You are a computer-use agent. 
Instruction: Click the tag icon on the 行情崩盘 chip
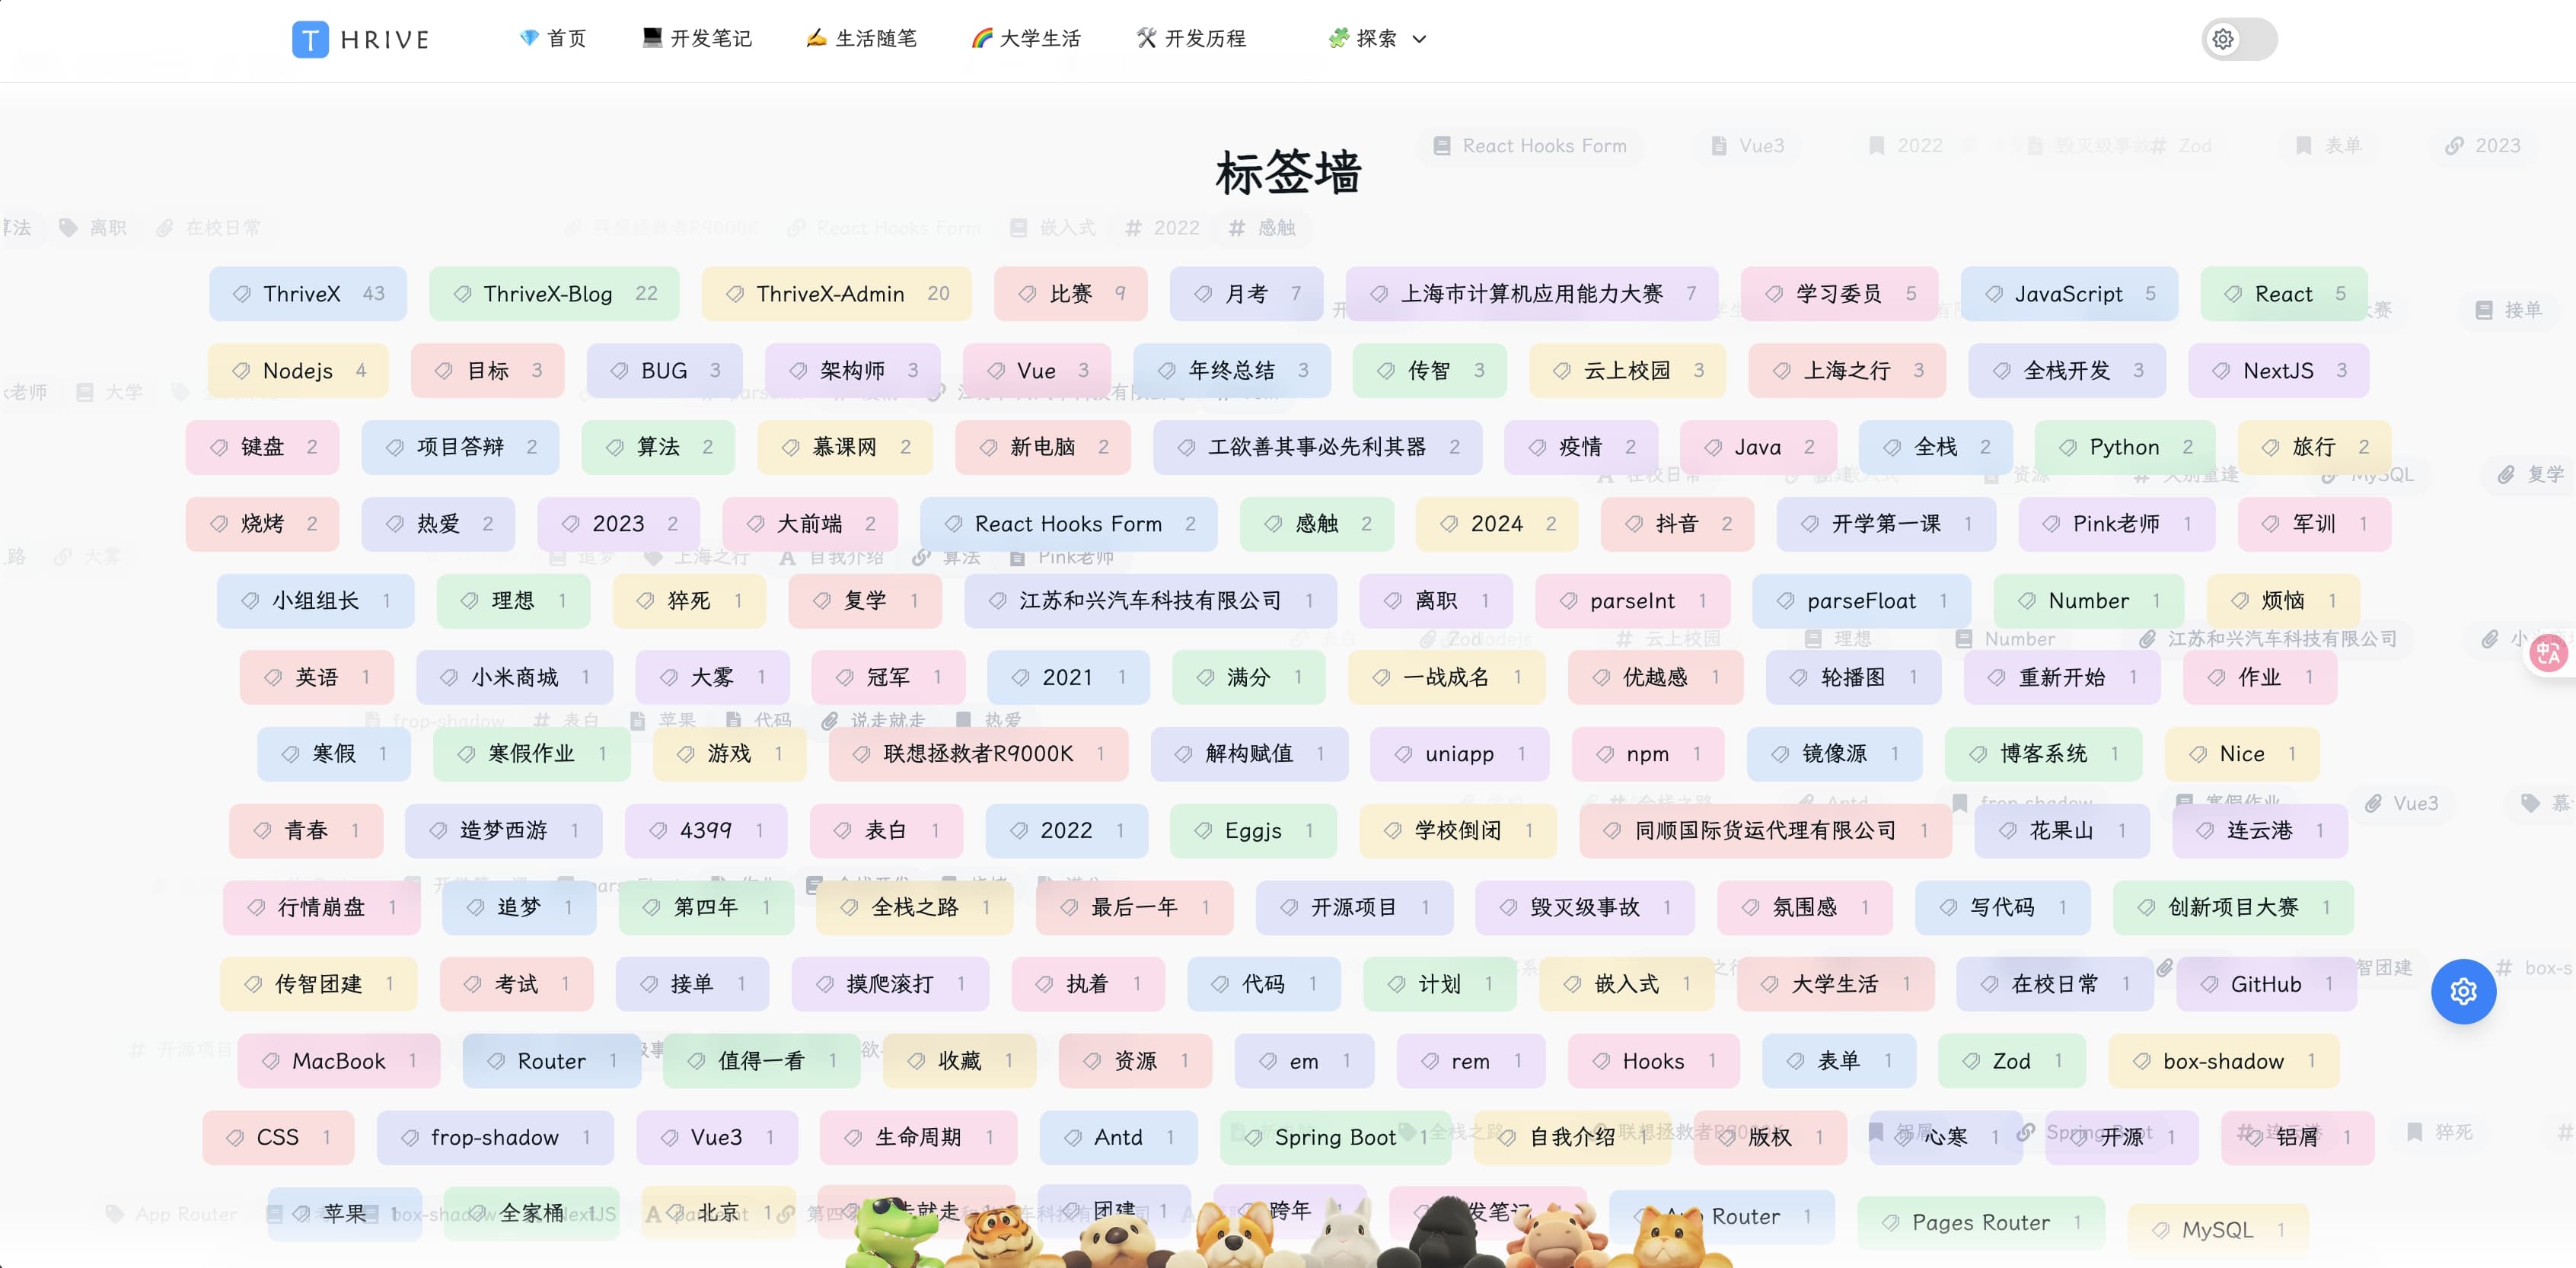255,907
